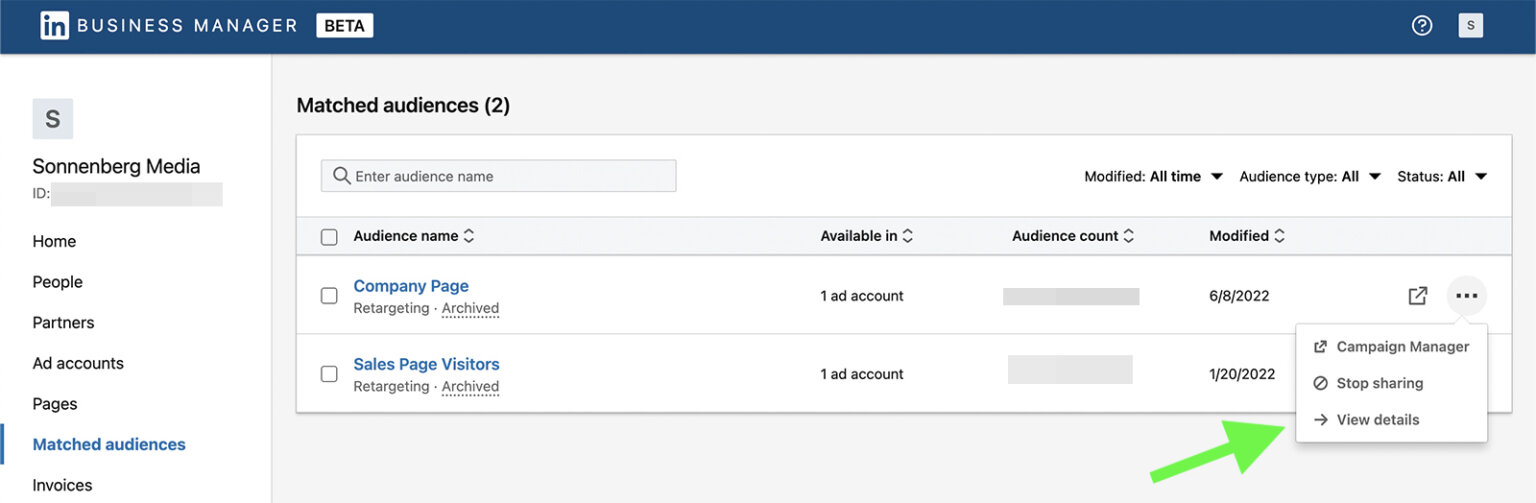Viewport: 1536px width, 503px height.
Task: Click the 6/8/2022 modified date
Action: tap(1239, 296)
